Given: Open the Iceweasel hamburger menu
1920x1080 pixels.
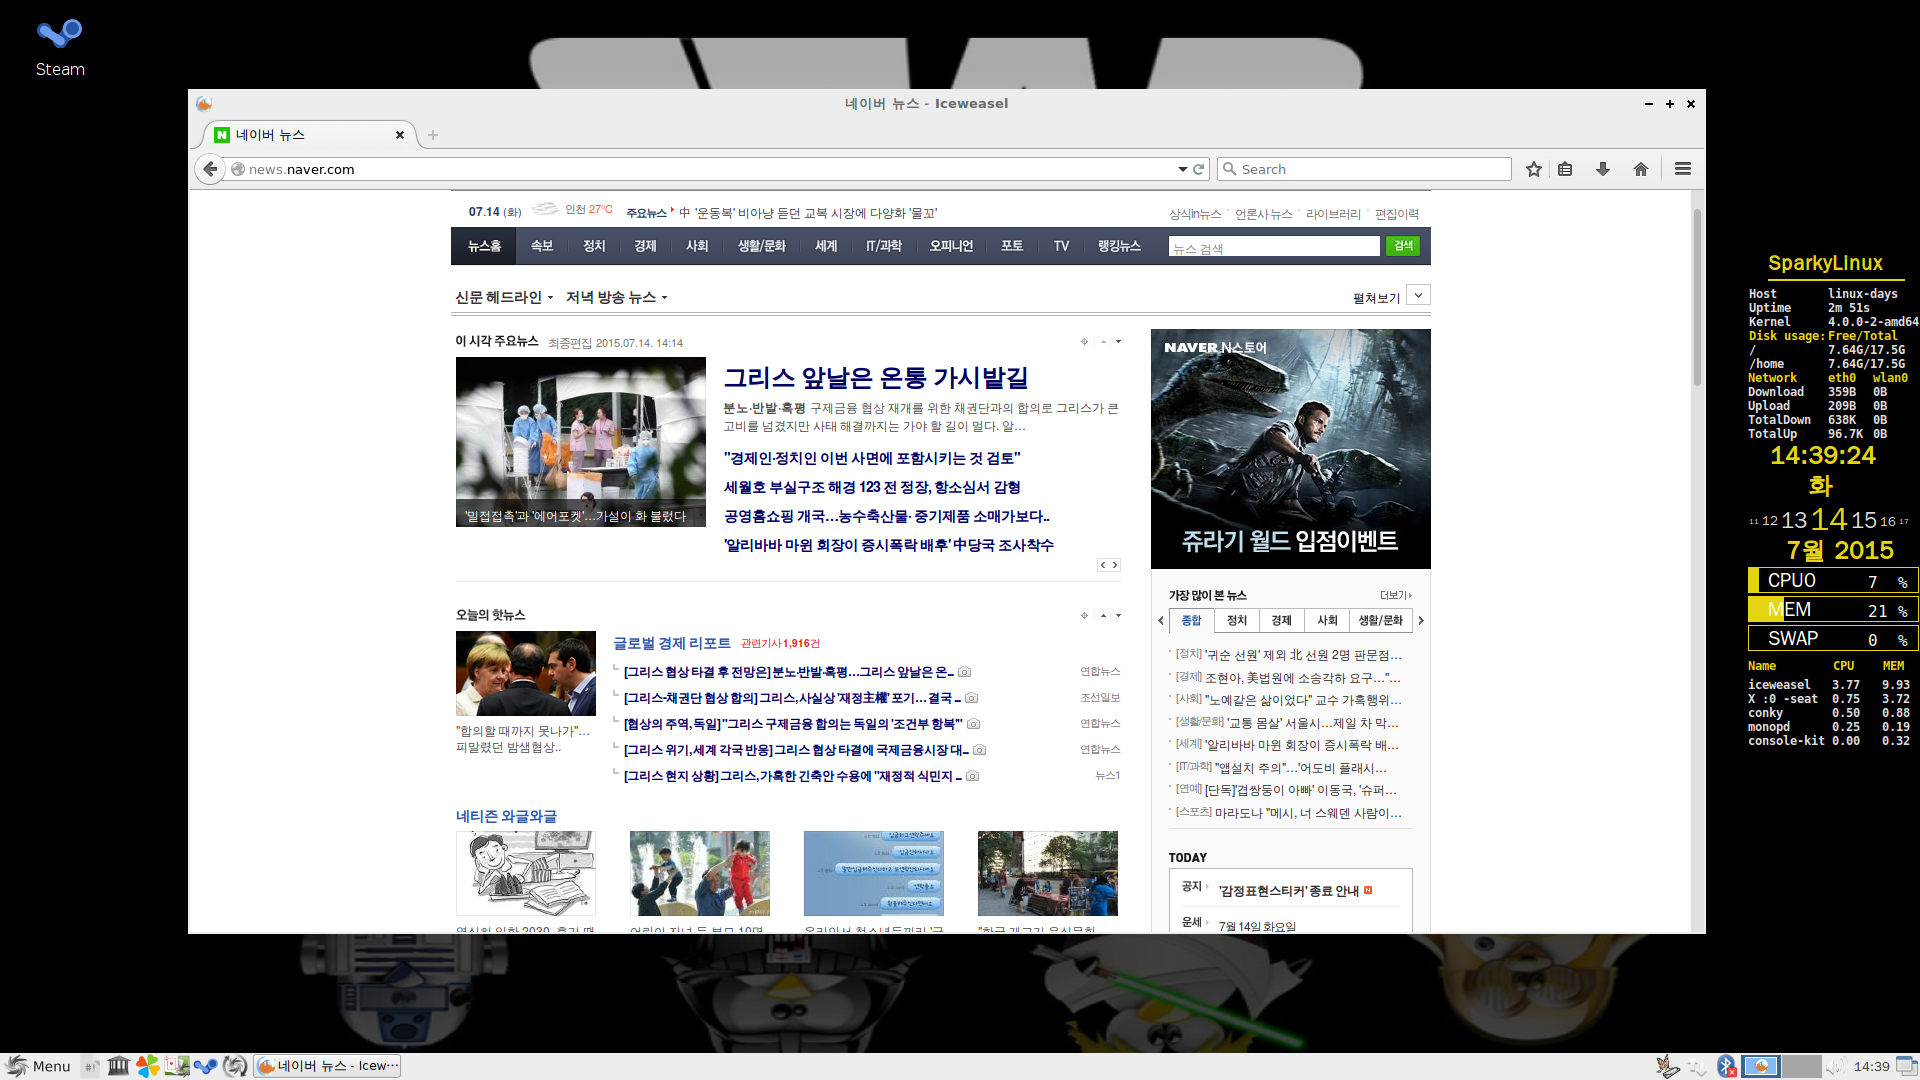Looking at the screenshot, I should pos(1683,169).
